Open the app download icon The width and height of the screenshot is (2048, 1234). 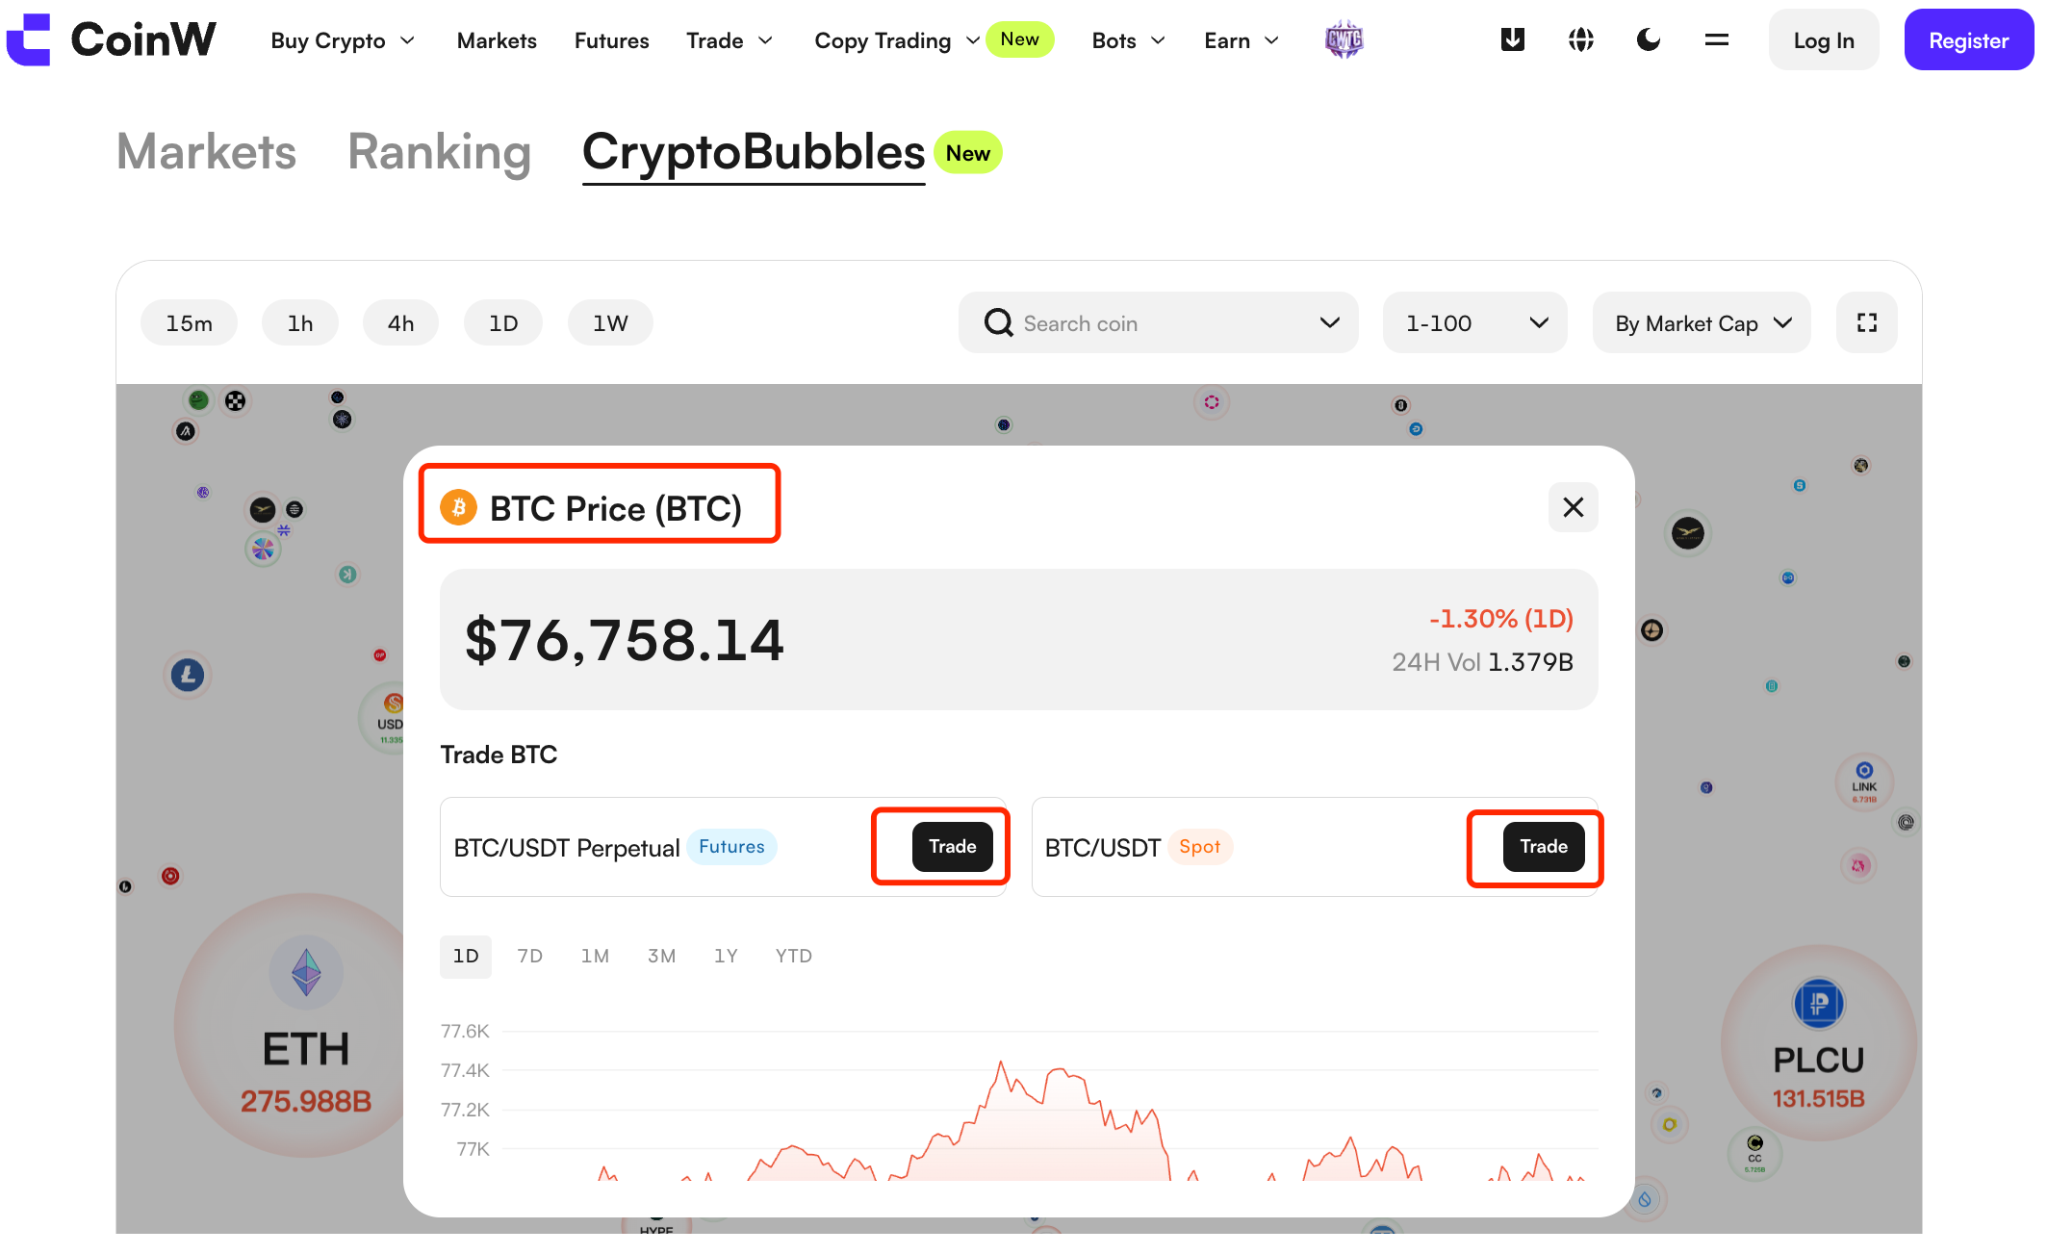point(1512,40)
